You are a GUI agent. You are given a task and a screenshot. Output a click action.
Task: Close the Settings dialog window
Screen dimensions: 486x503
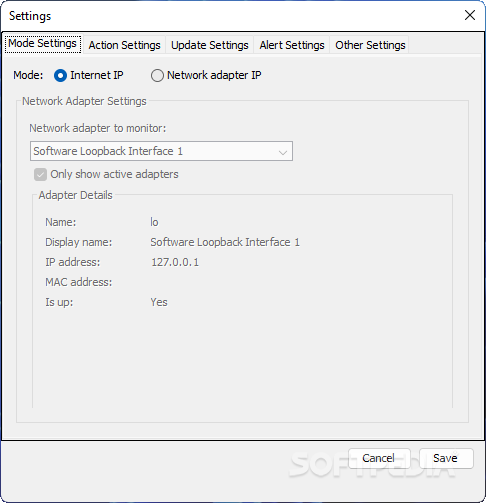pos(470,15)
